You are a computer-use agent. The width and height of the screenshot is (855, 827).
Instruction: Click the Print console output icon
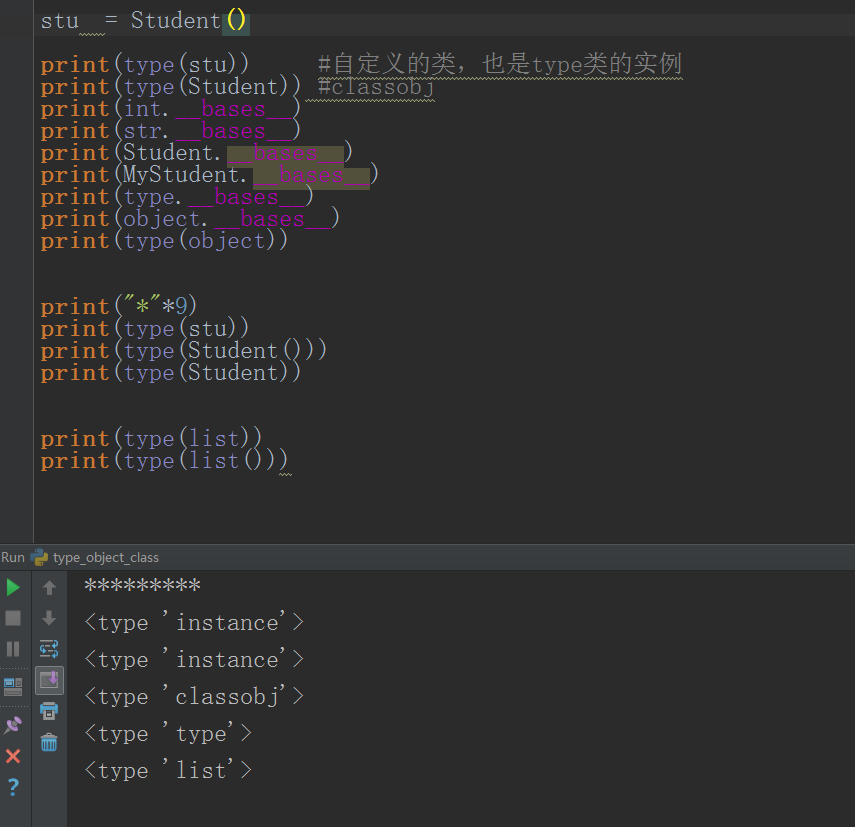49,711
